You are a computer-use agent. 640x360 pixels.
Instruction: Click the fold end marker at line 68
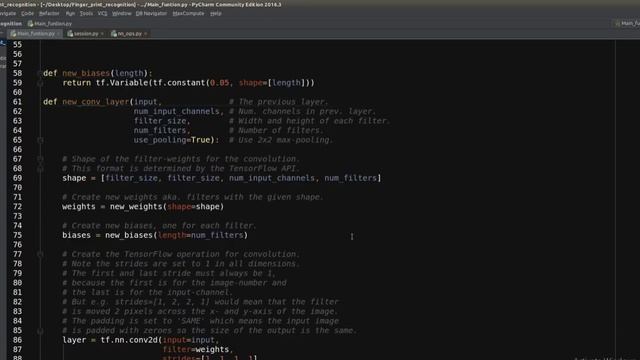point(40,169)
